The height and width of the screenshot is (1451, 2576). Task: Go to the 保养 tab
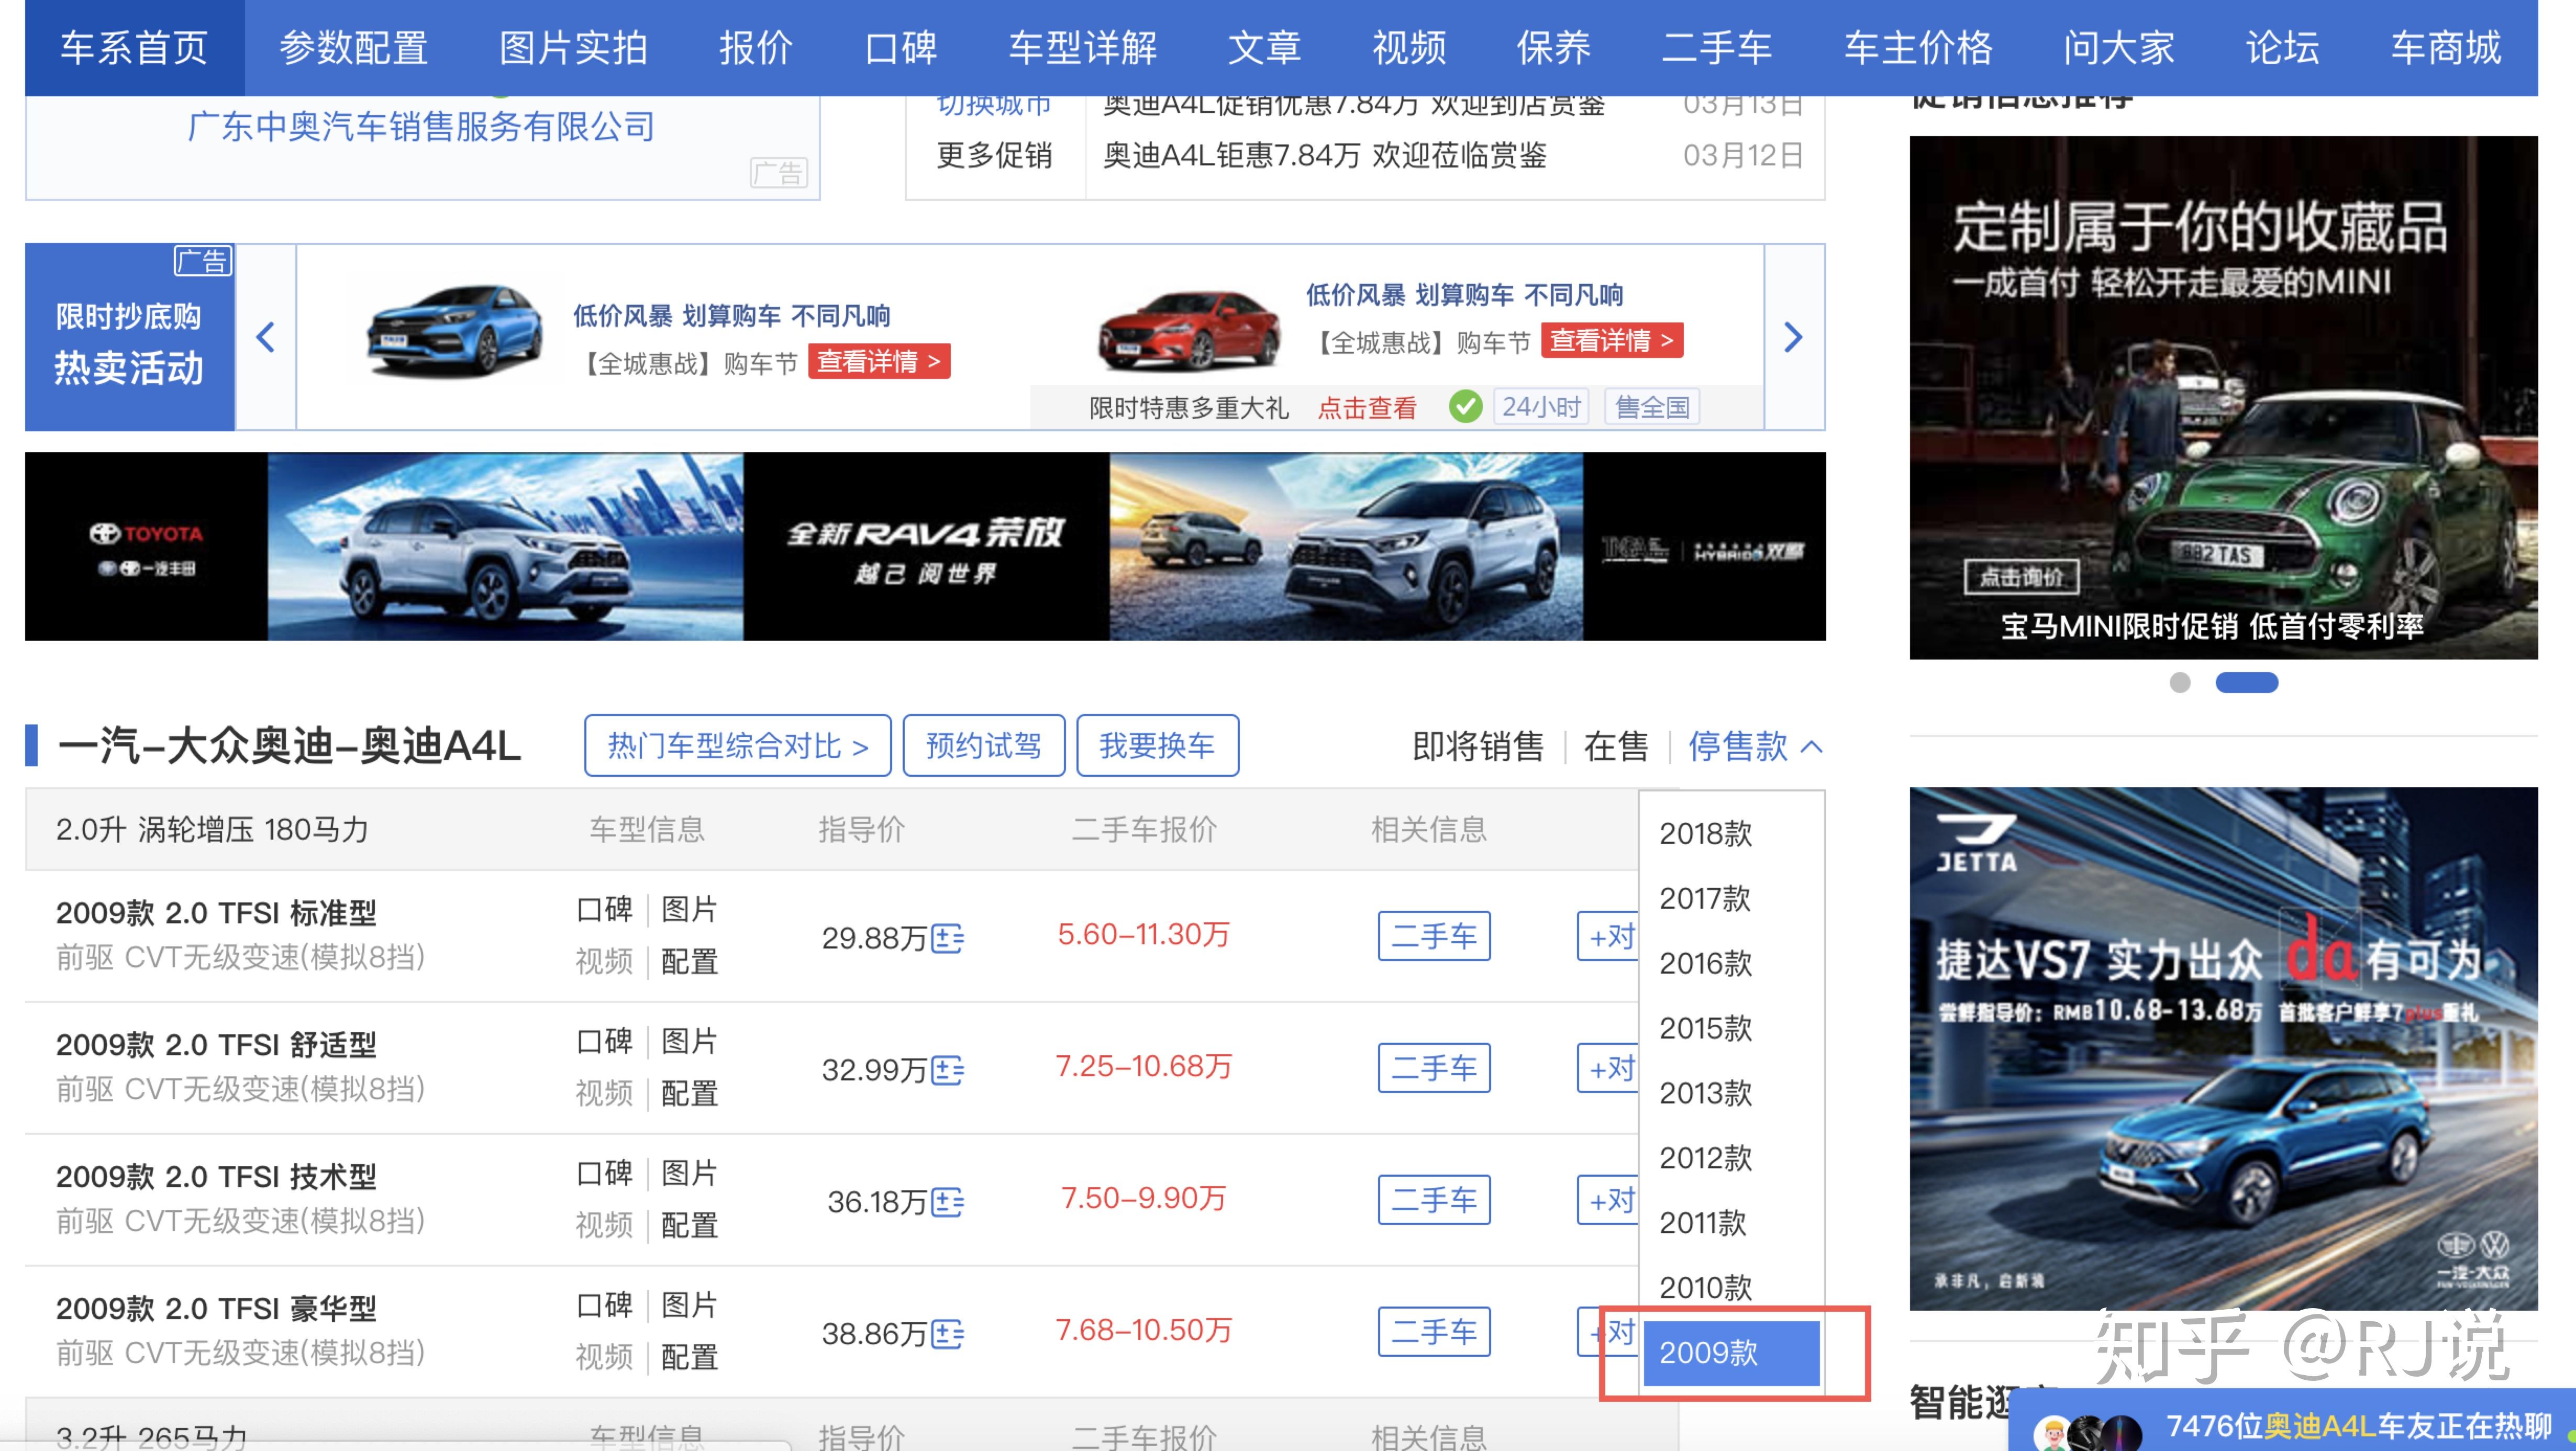[x=1553, y=47]
